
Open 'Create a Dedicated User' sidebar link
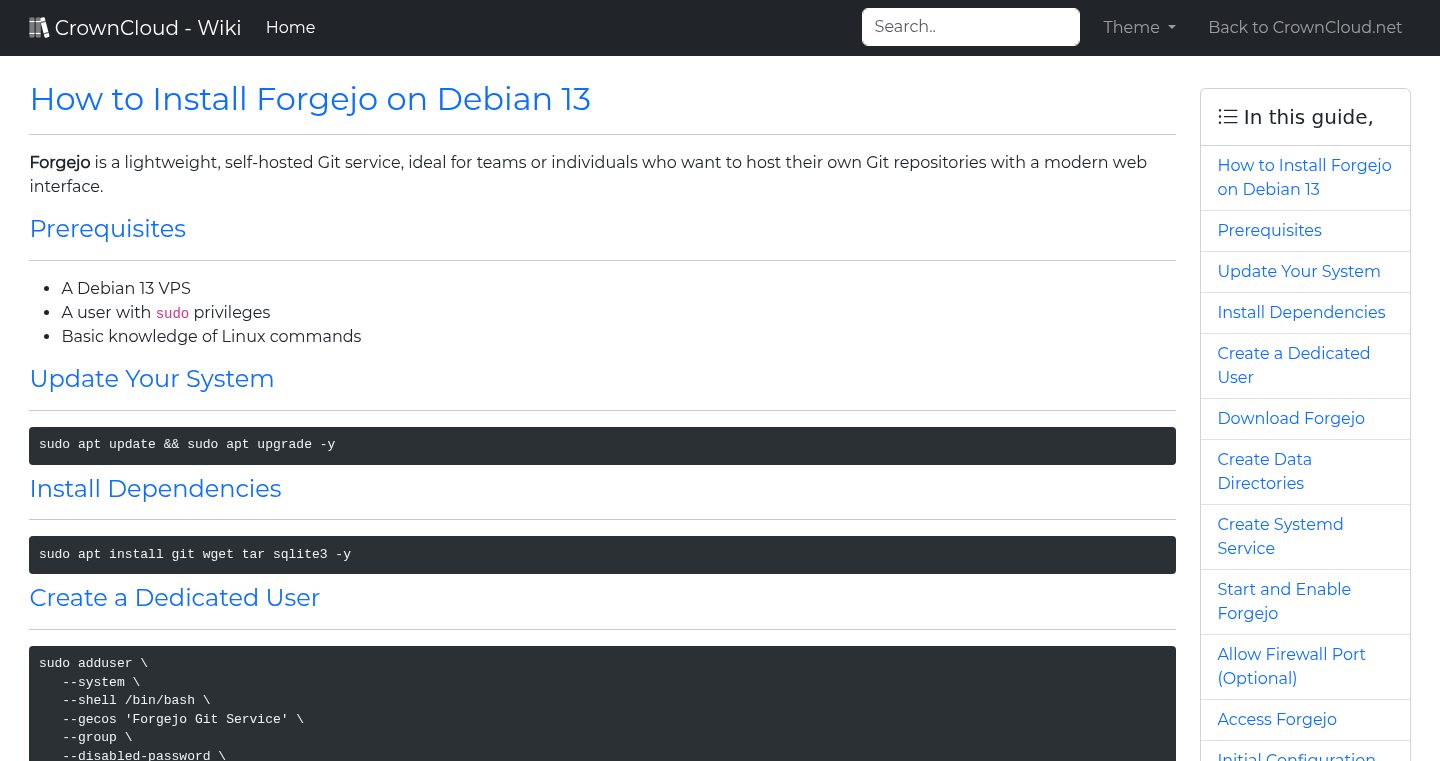tap(1293, 365)
